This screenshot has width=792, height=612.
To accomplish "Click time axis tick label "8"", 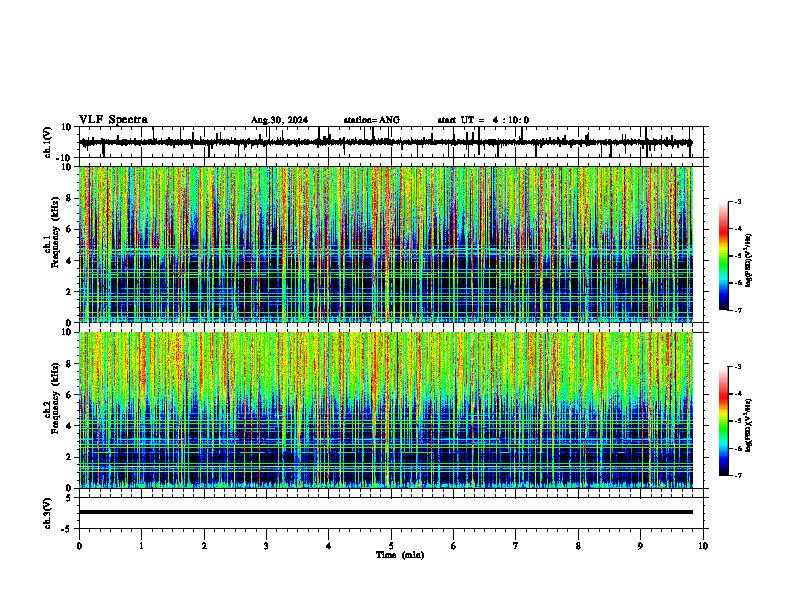I will [578, 546].
